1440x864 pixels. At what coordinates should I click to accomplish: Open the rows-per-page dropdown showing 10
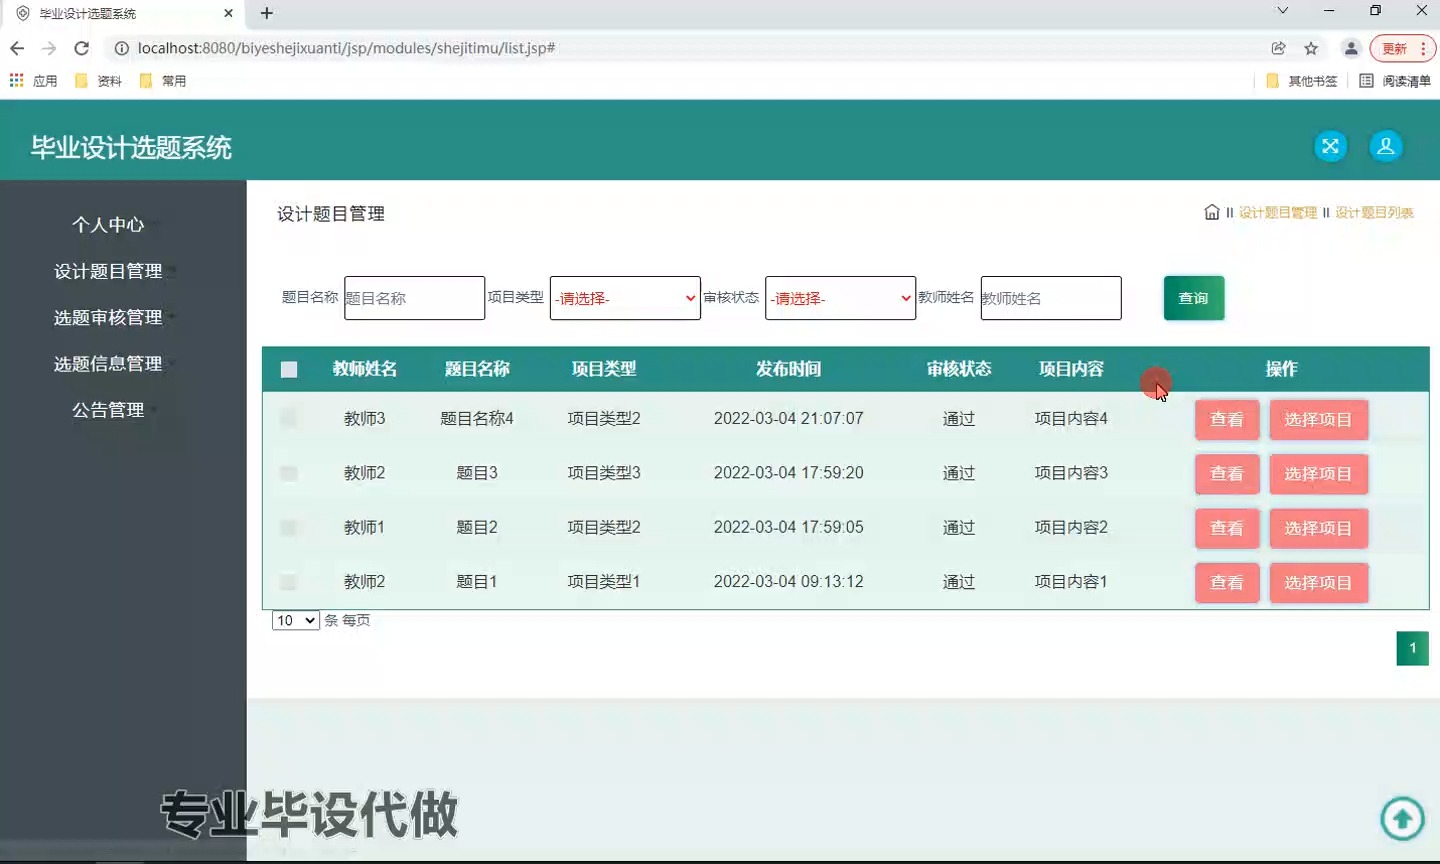click(295, 620)
